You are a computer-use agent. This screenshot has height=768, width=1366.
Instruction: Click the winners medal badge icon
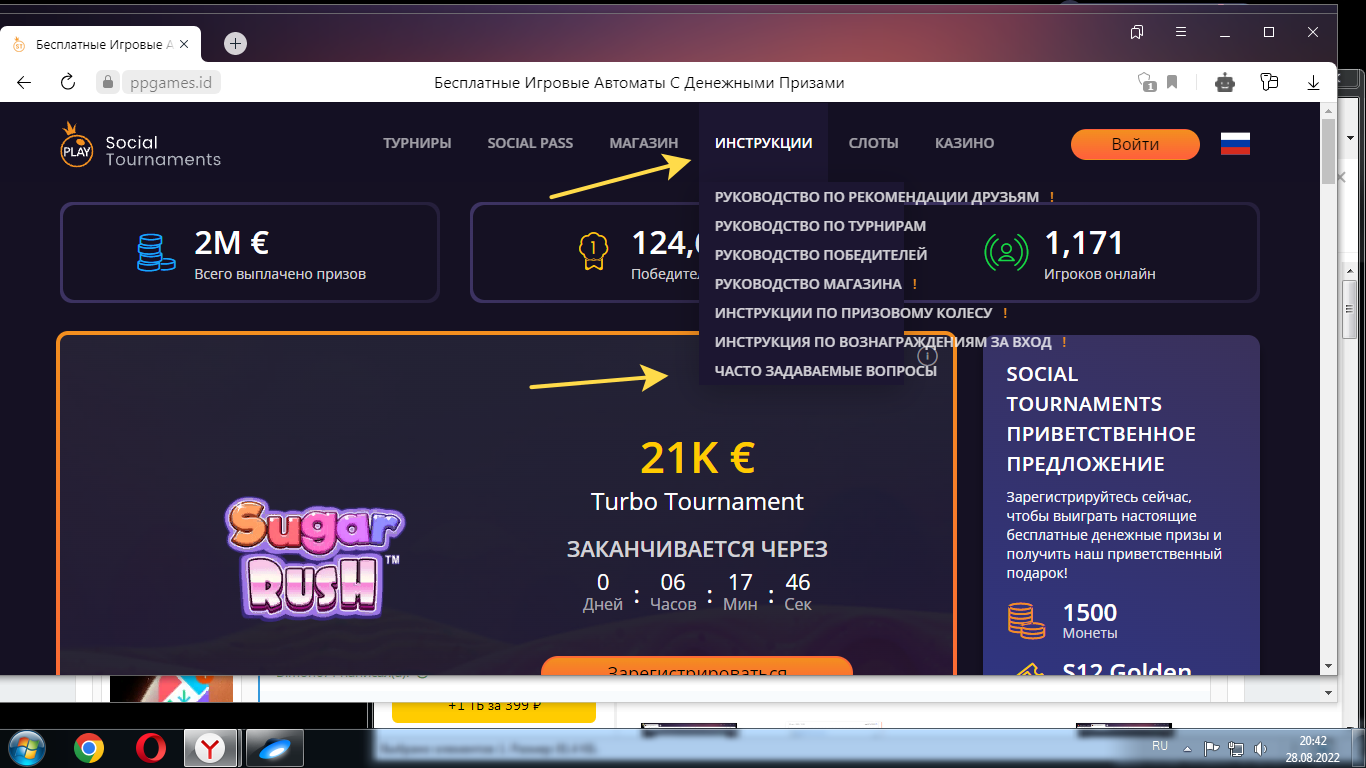point(593,252)
